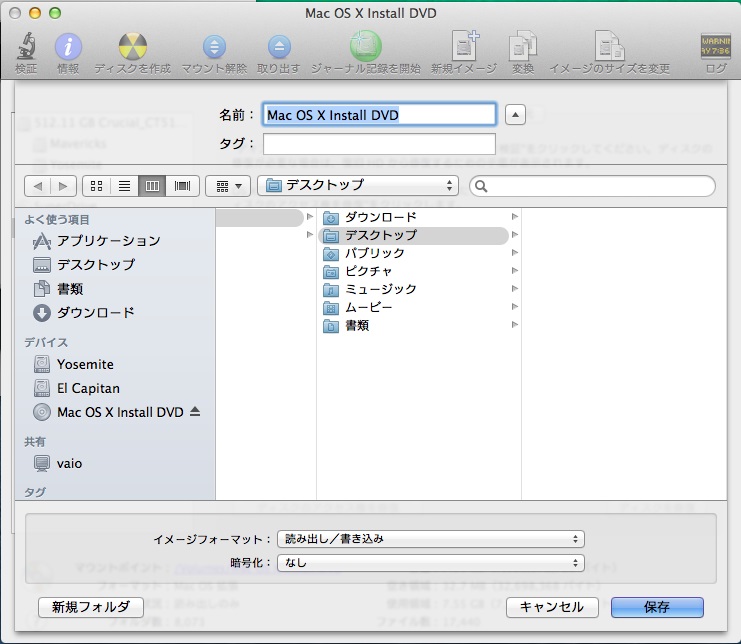The width and height of the screenshot is (741, 644).
Task: Click the Verify (検証) microscope icon
Action: coord(26,46)
